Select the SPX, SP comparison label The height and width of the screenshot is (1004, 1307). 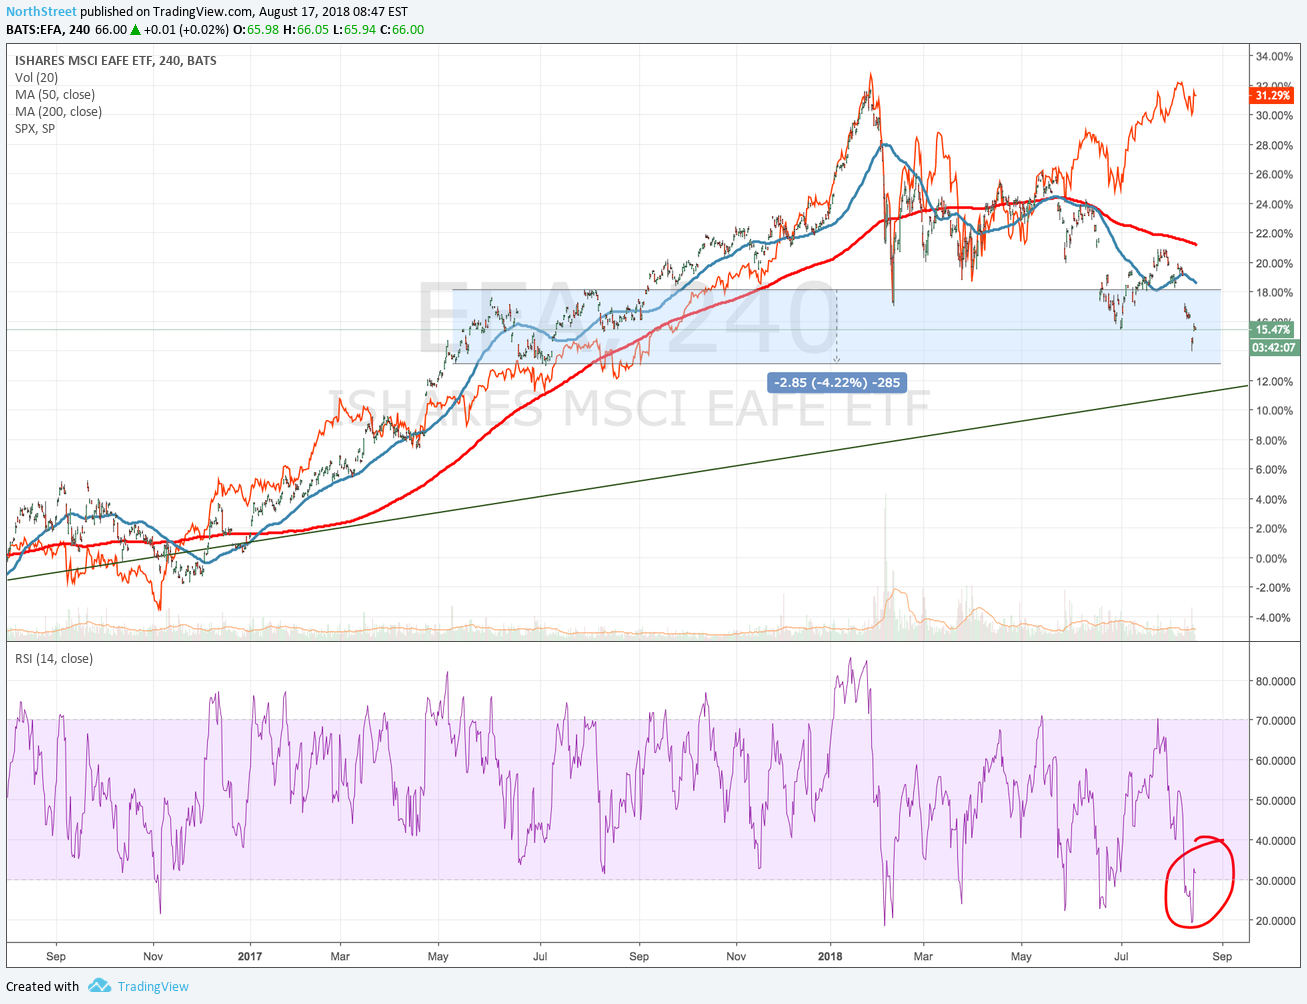(x=35, y=128)
